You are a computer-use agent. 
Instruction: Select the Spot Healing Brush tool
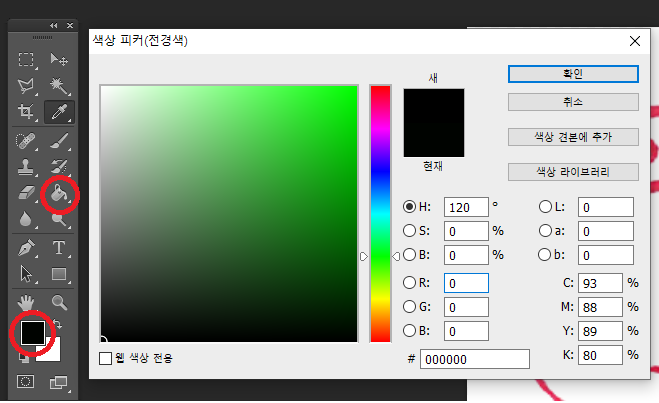(x=25, y=141)
